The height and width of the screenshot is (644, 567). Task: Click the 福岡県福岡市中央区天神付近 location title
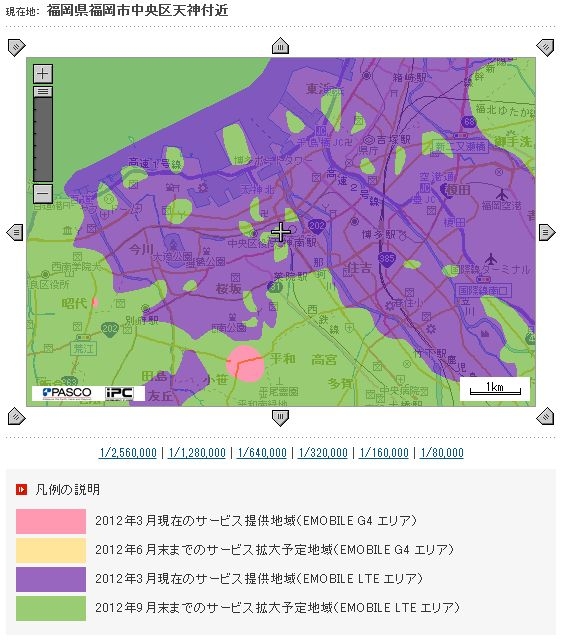137,10
